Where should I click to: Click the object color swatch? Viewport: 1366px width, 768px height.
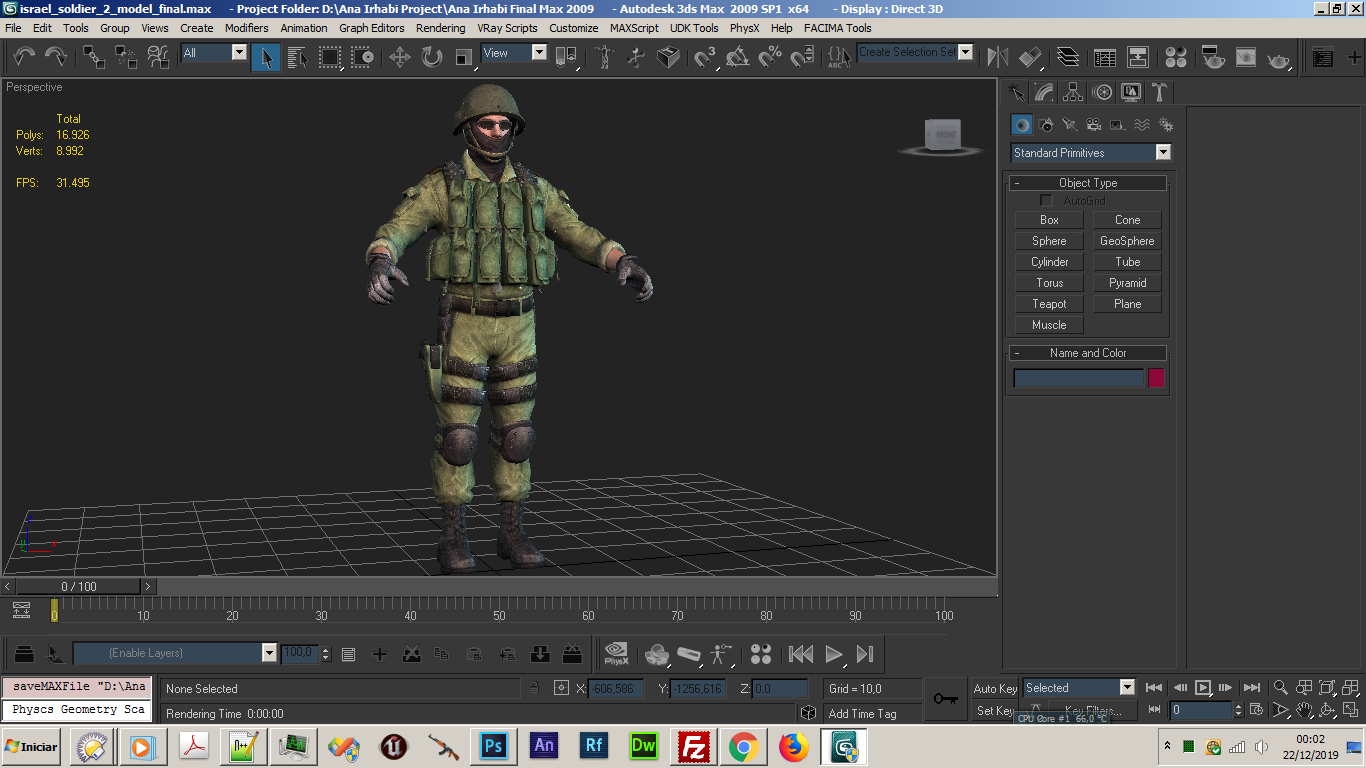1156,378
